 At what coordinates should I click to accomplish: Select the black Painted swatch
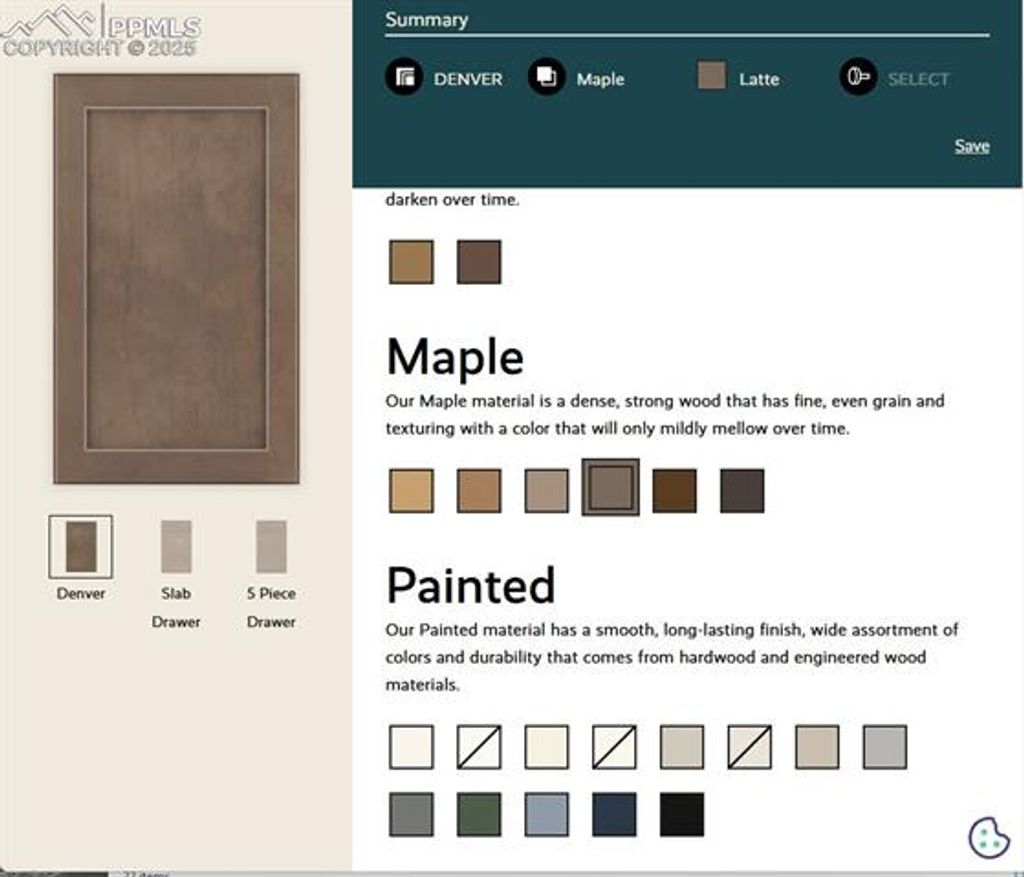click(x=682, y=815)
